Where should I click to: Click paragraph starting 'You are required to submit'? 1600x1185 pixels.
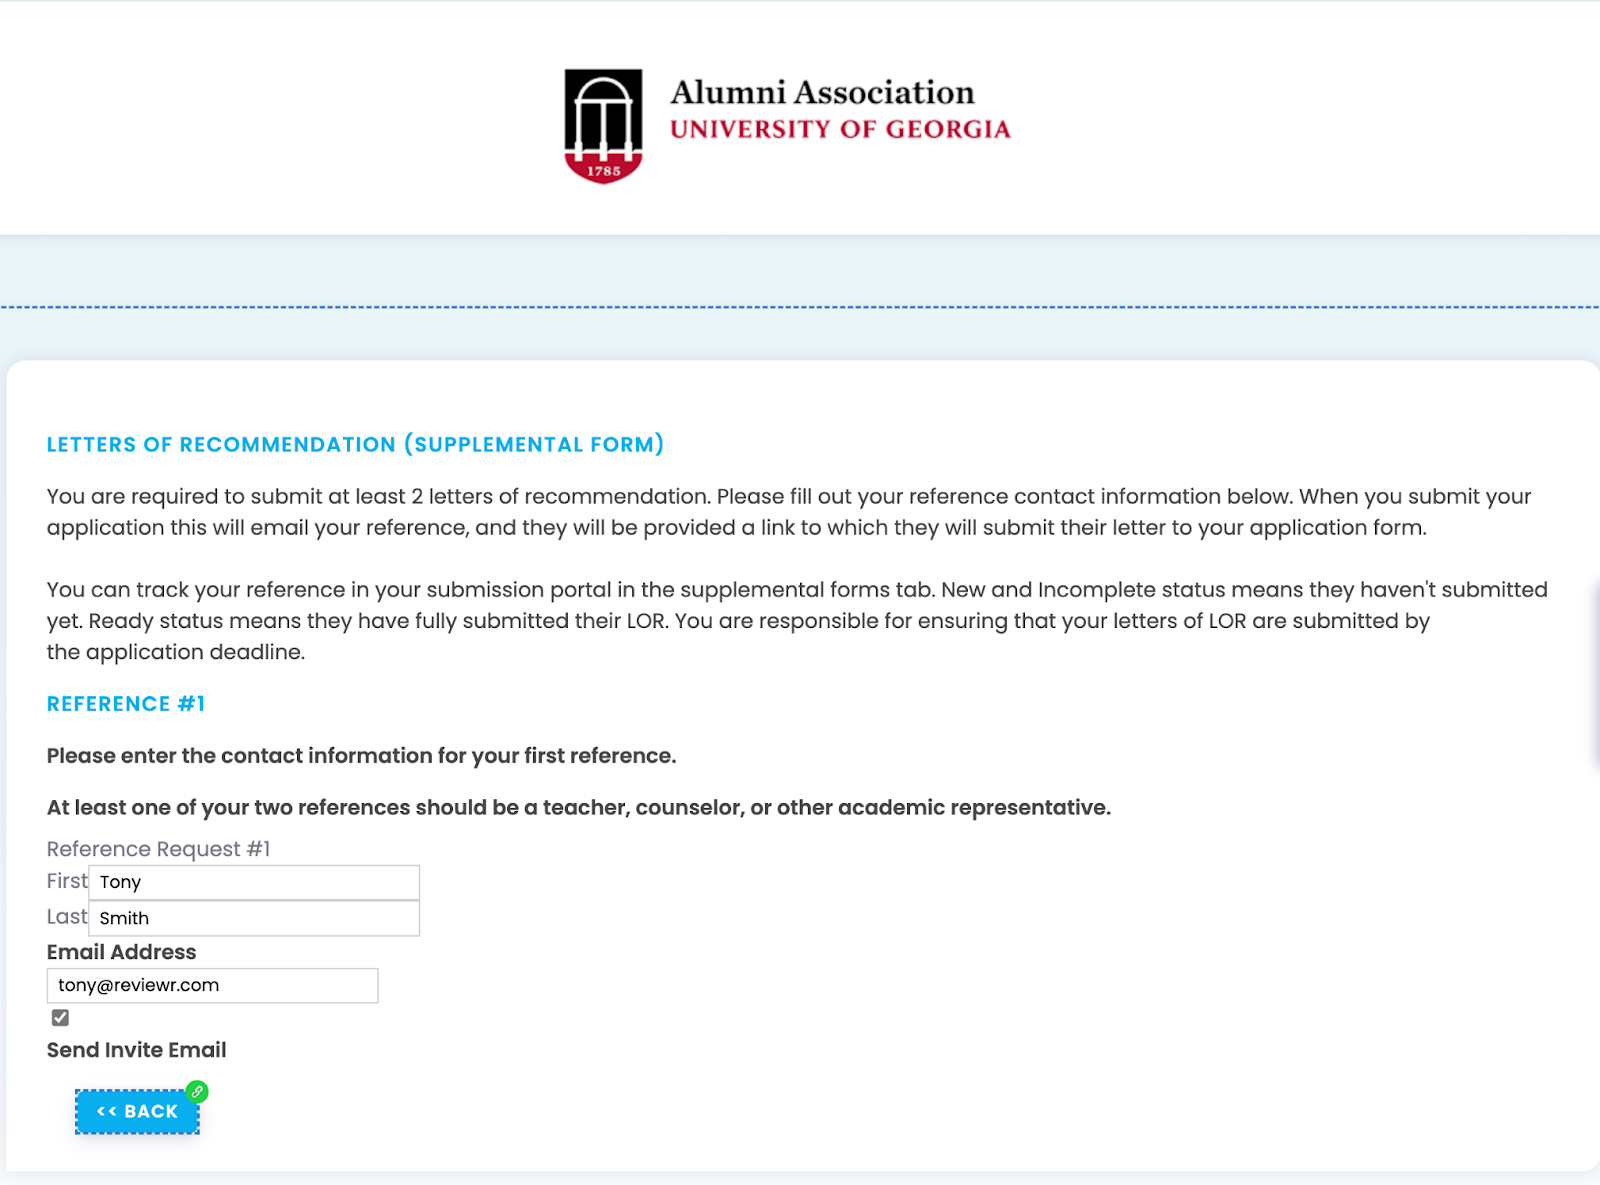[789, 512]
